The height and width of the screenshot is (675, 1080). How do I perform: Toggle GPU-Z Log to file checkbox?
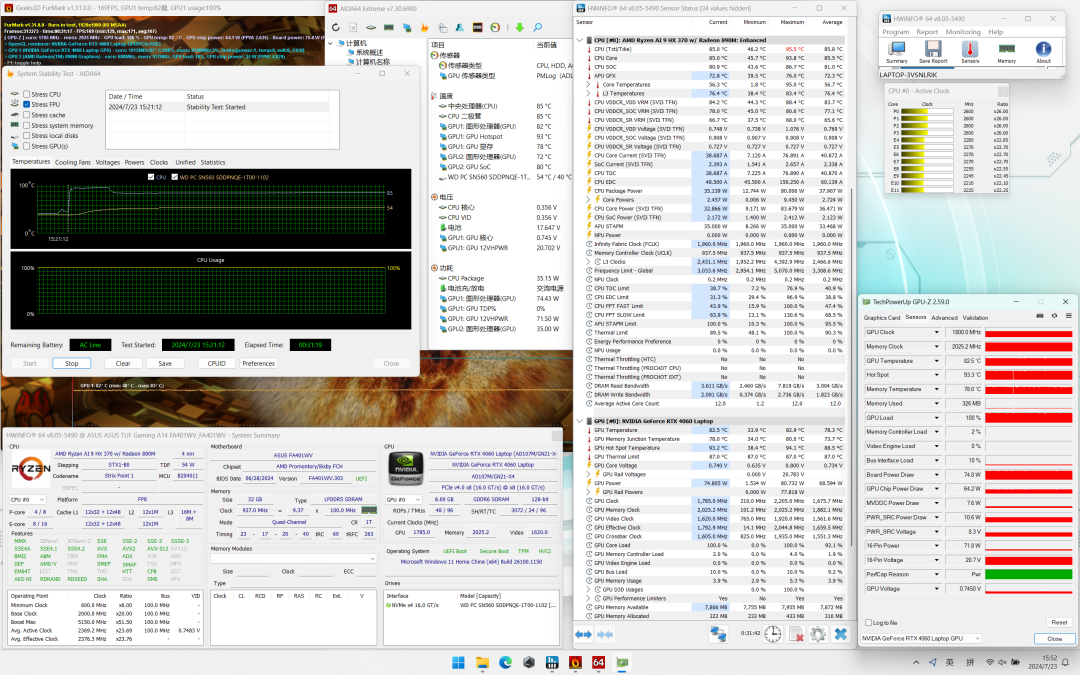(x=867, y=623)
